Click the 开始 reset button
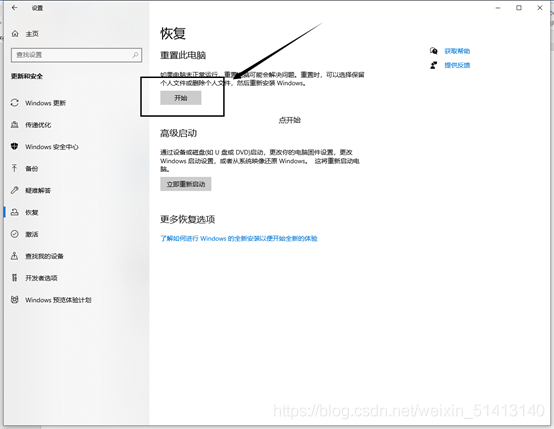Viewport: 554px width, 429px height. (181, 98)
